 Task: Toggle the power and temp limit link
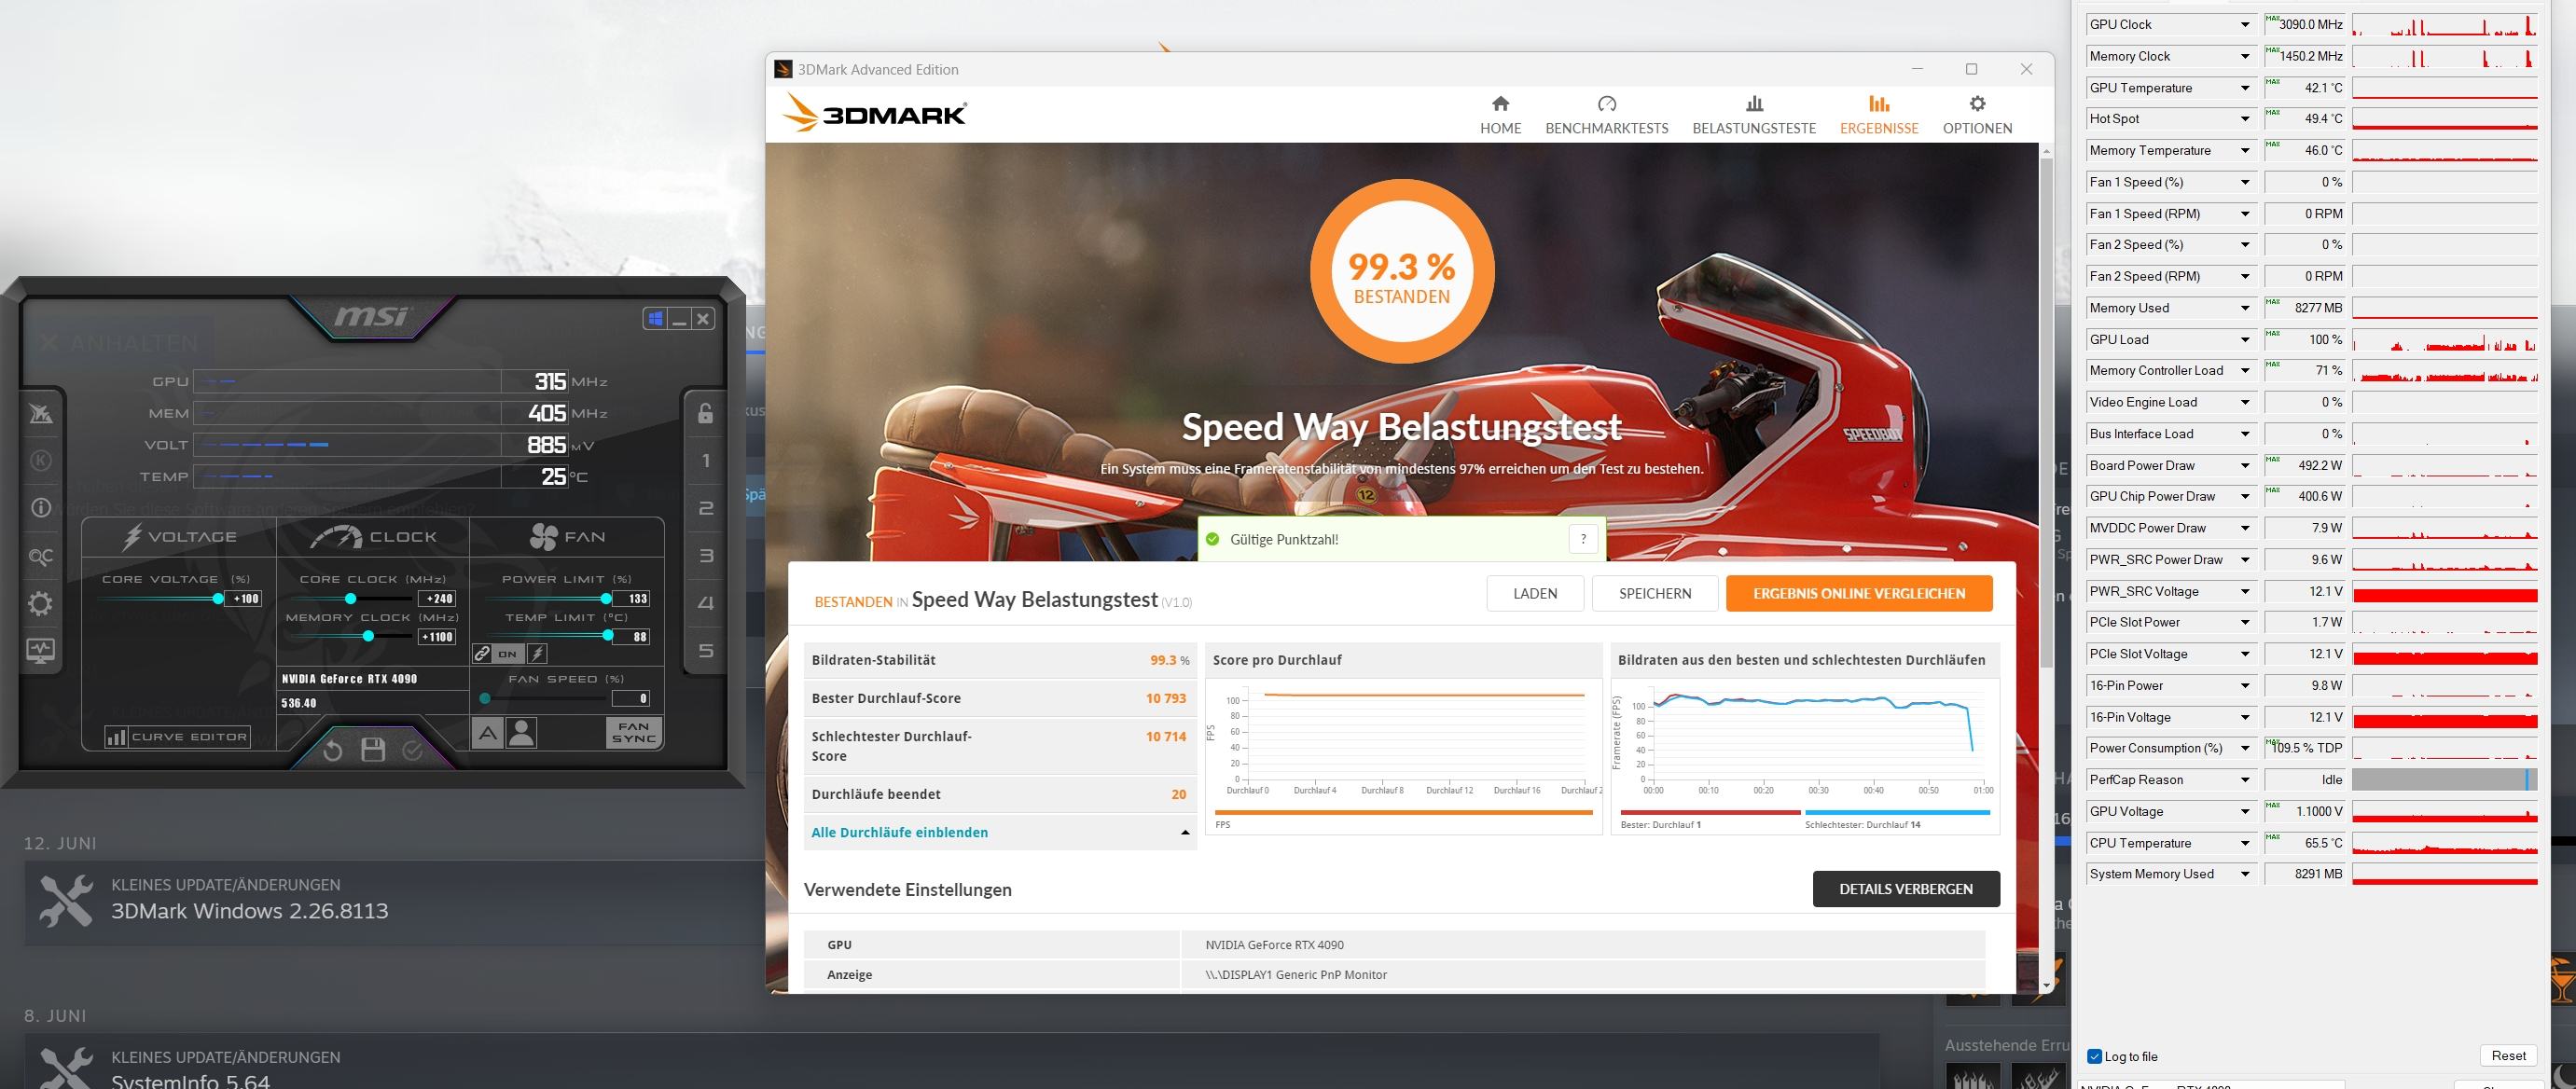(x=482, y=654)
